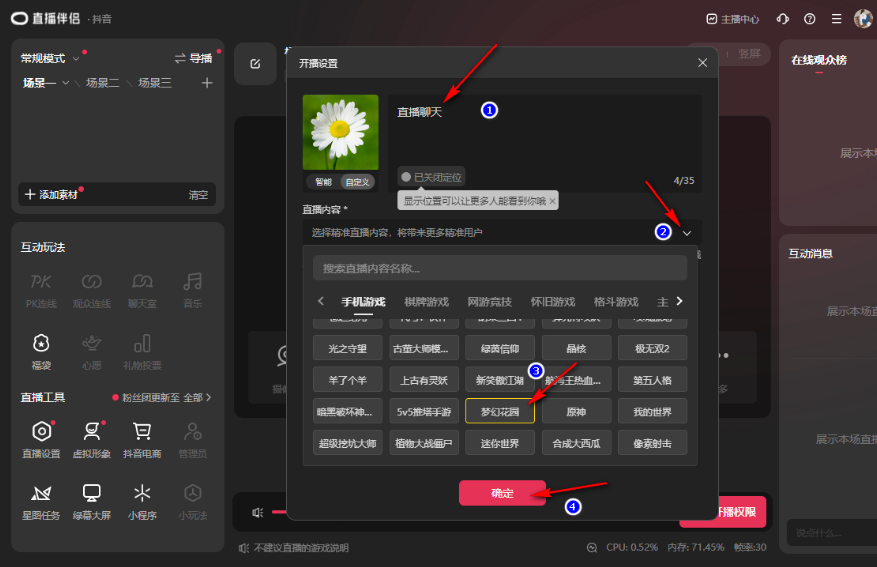Click 清空 to clear materials
Image resolution: width=877 pixels, height=567 pixels.
pyautogui.click(x=198, y=195)
